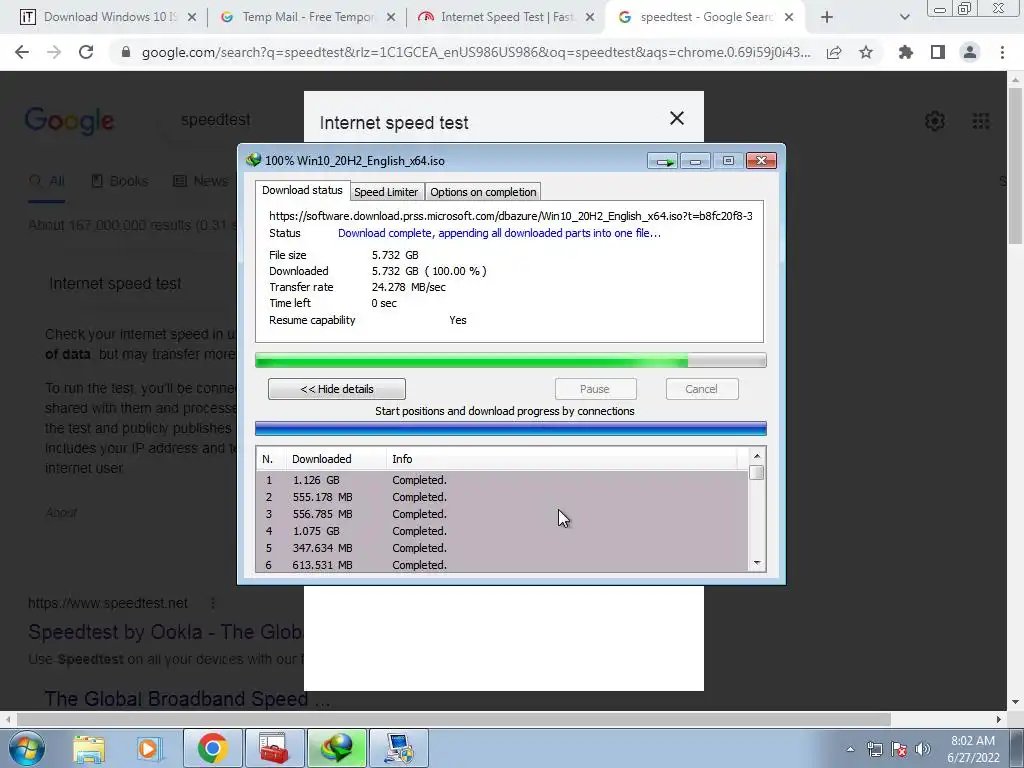Click the About link under speed test card
The height and width of the screenshot is (768, 1024).
(61, 513)
